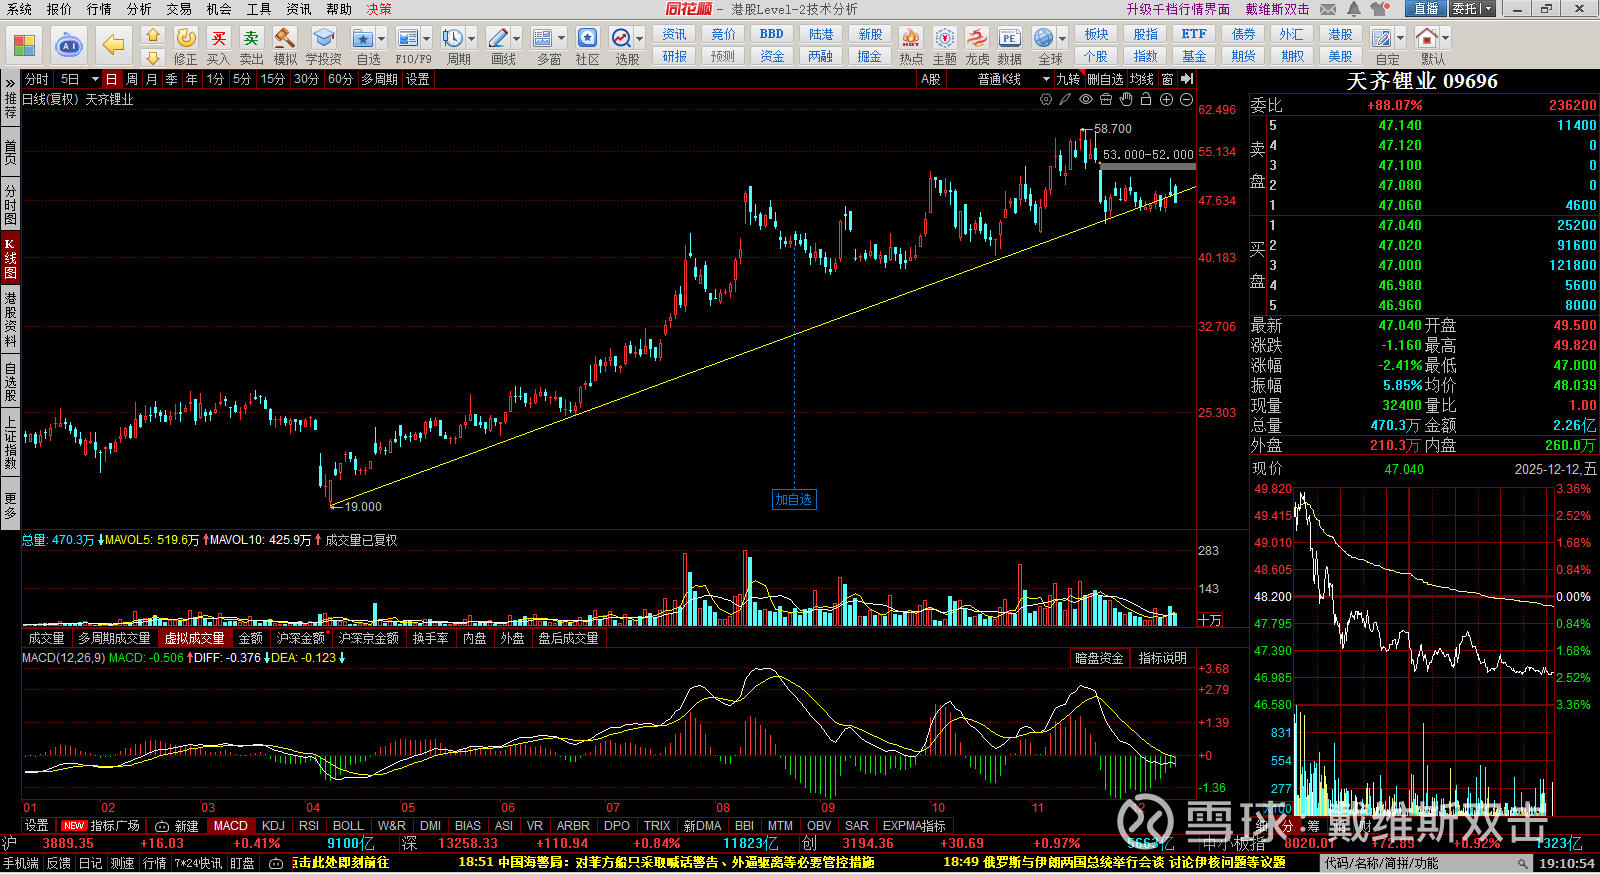Click the 数据 PE icon
The image size is (1600, 875).
[x=1010, y=39]
